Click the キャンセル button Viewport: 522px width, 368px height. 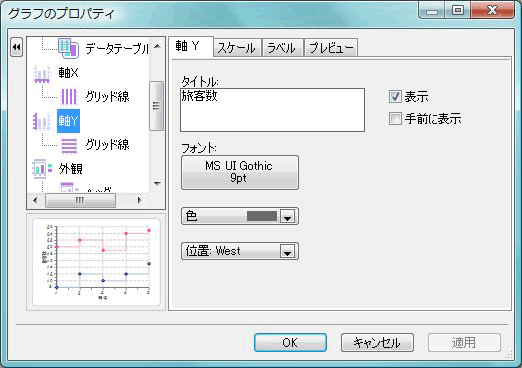tap(377, 342)
